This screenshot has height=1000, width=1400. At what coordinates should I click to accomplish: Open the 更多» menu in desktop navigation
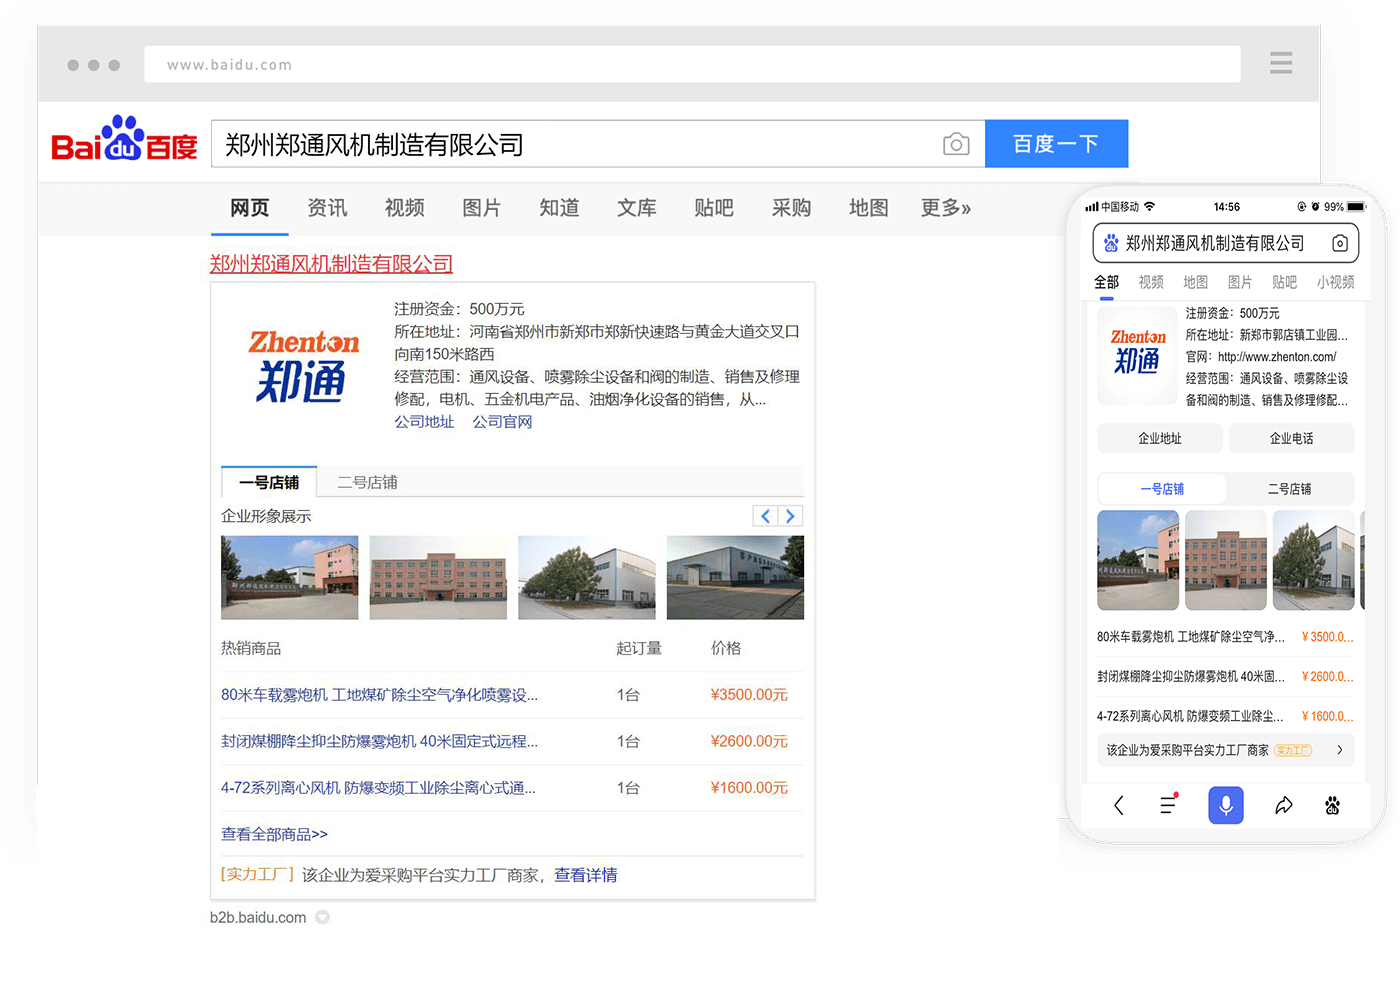(x=946, y=207)
